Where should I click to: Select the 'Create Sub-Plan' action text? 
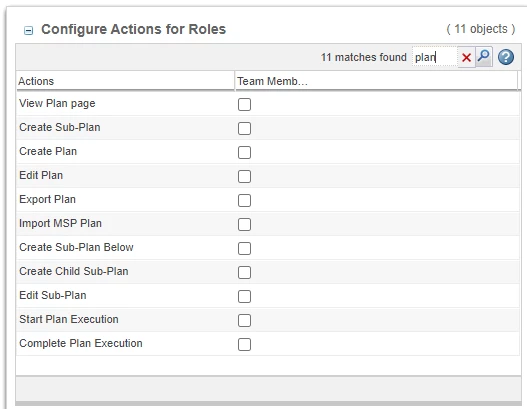point(60,127)
